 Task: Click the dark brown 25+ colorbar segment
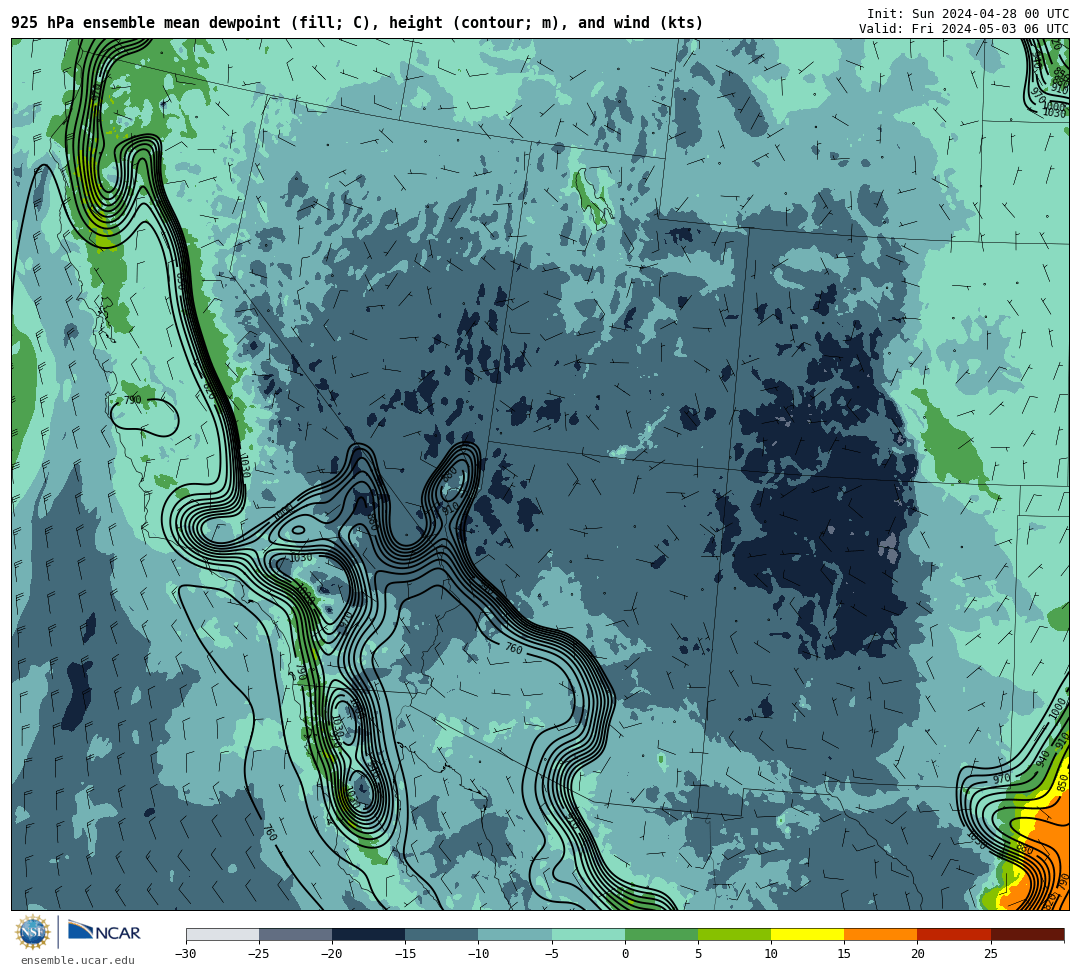[x=1028, y=934]
